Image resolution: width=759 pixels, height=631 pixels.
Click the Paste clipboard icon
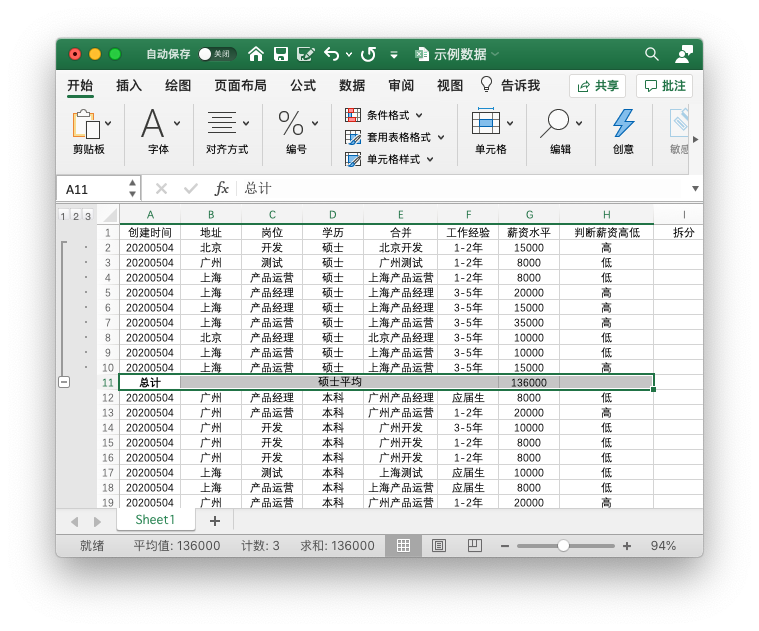click(87, 125)
